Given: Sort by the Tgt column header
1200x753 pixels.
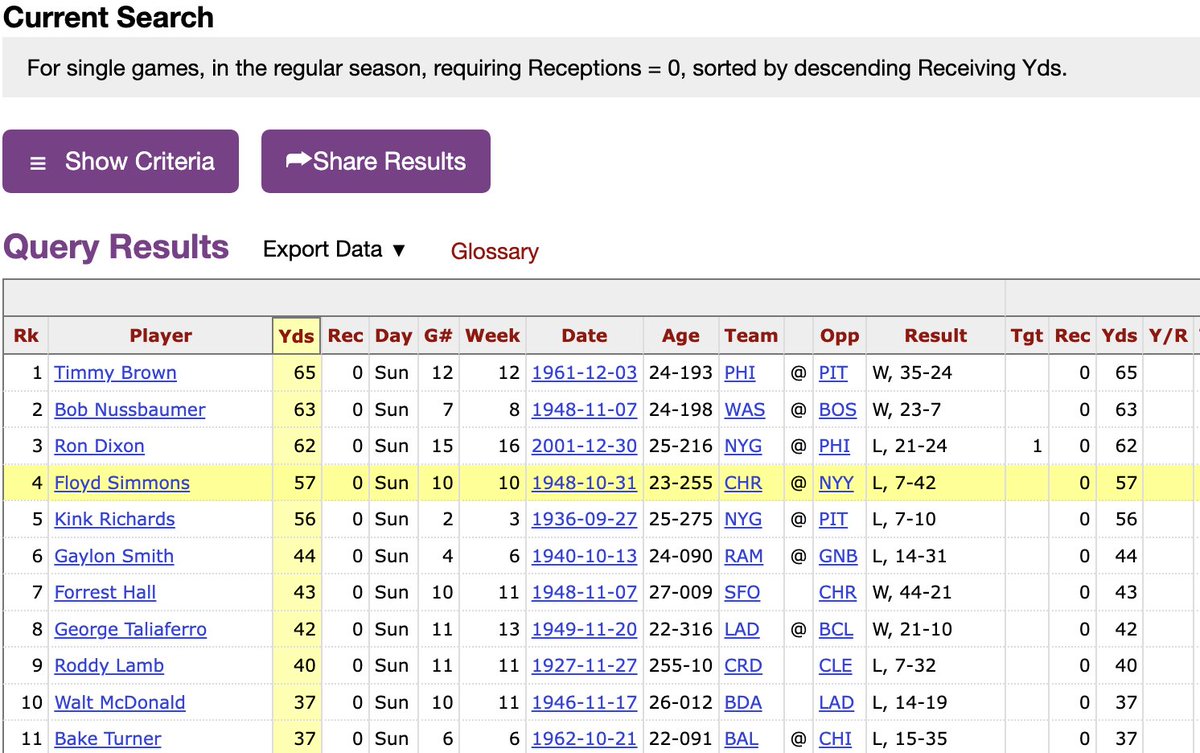Looking at the screenshot, I should [x=1027, y=336].
